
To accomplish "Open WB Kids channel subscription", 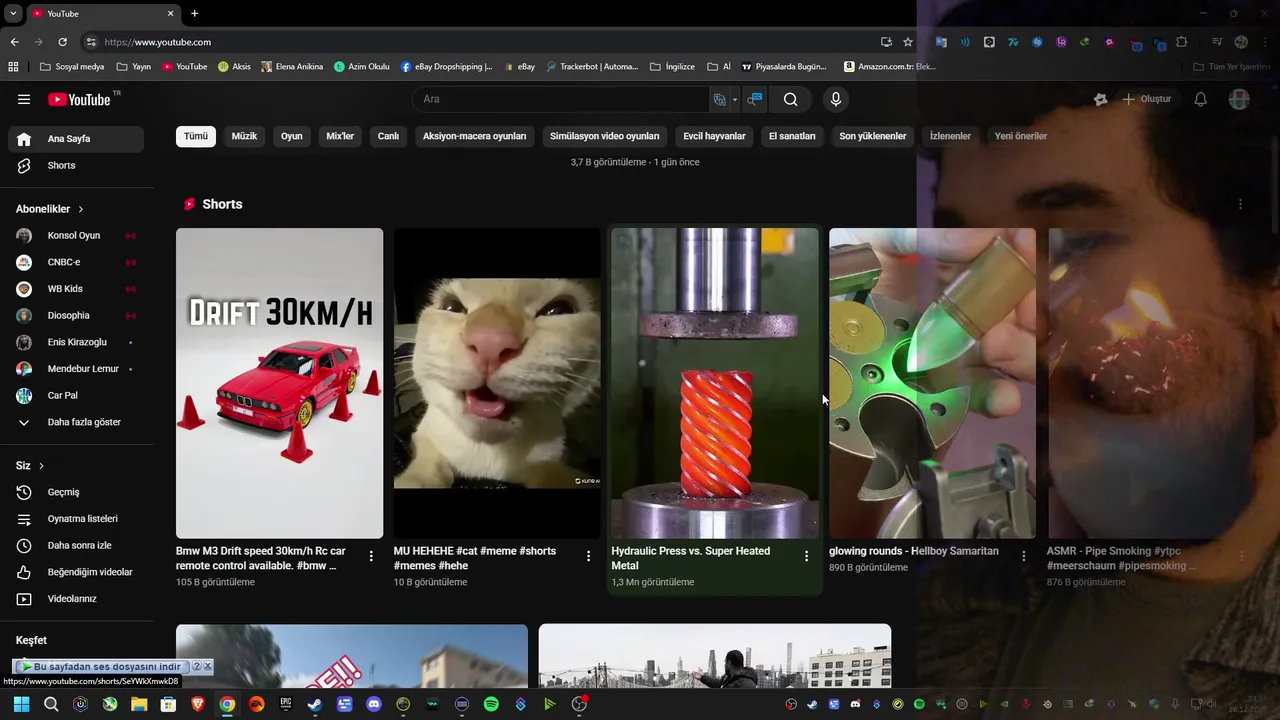I will [x=76, y=289].
